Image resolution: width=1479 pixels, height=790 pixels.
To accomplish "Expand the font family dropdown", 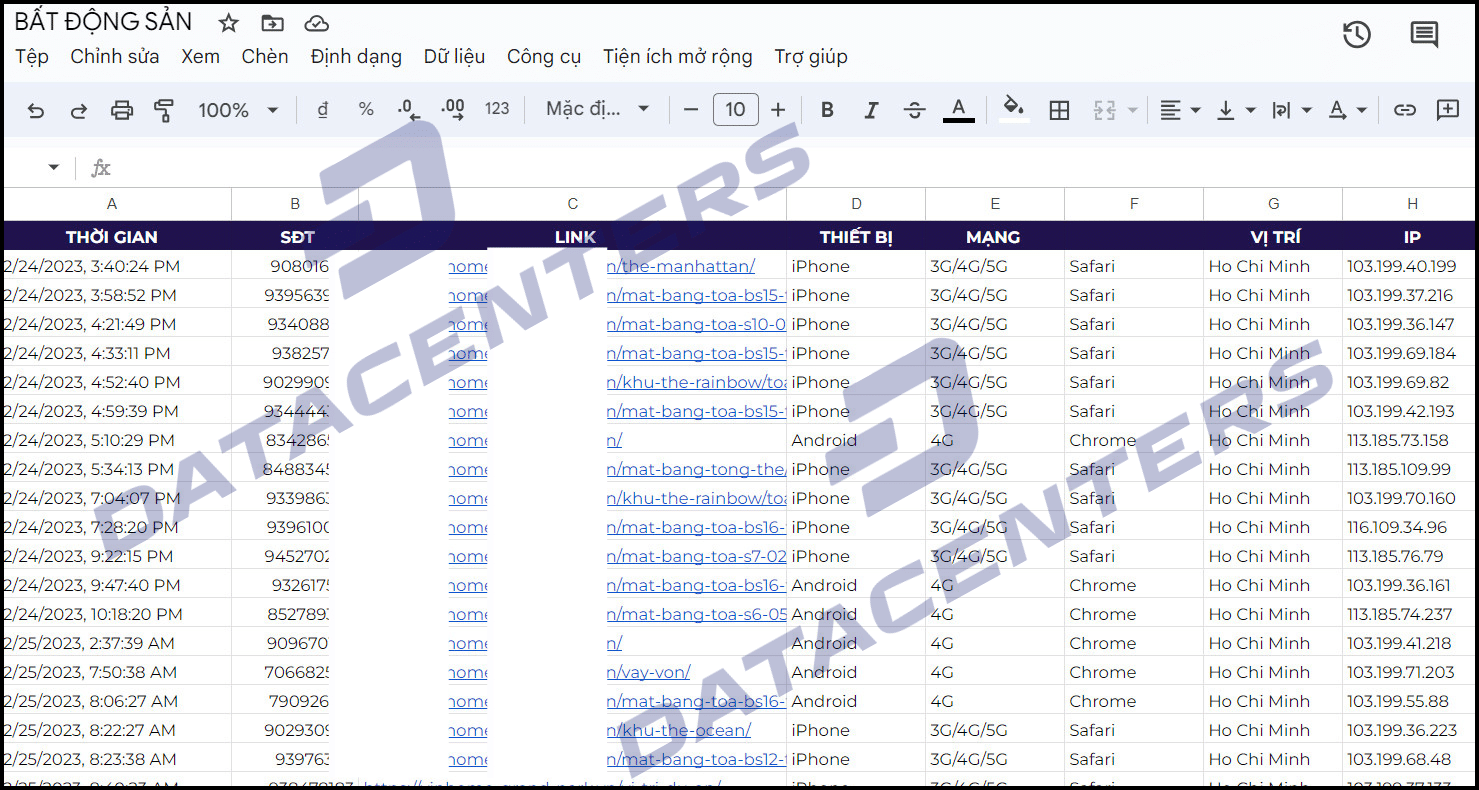I will (598, 109).
